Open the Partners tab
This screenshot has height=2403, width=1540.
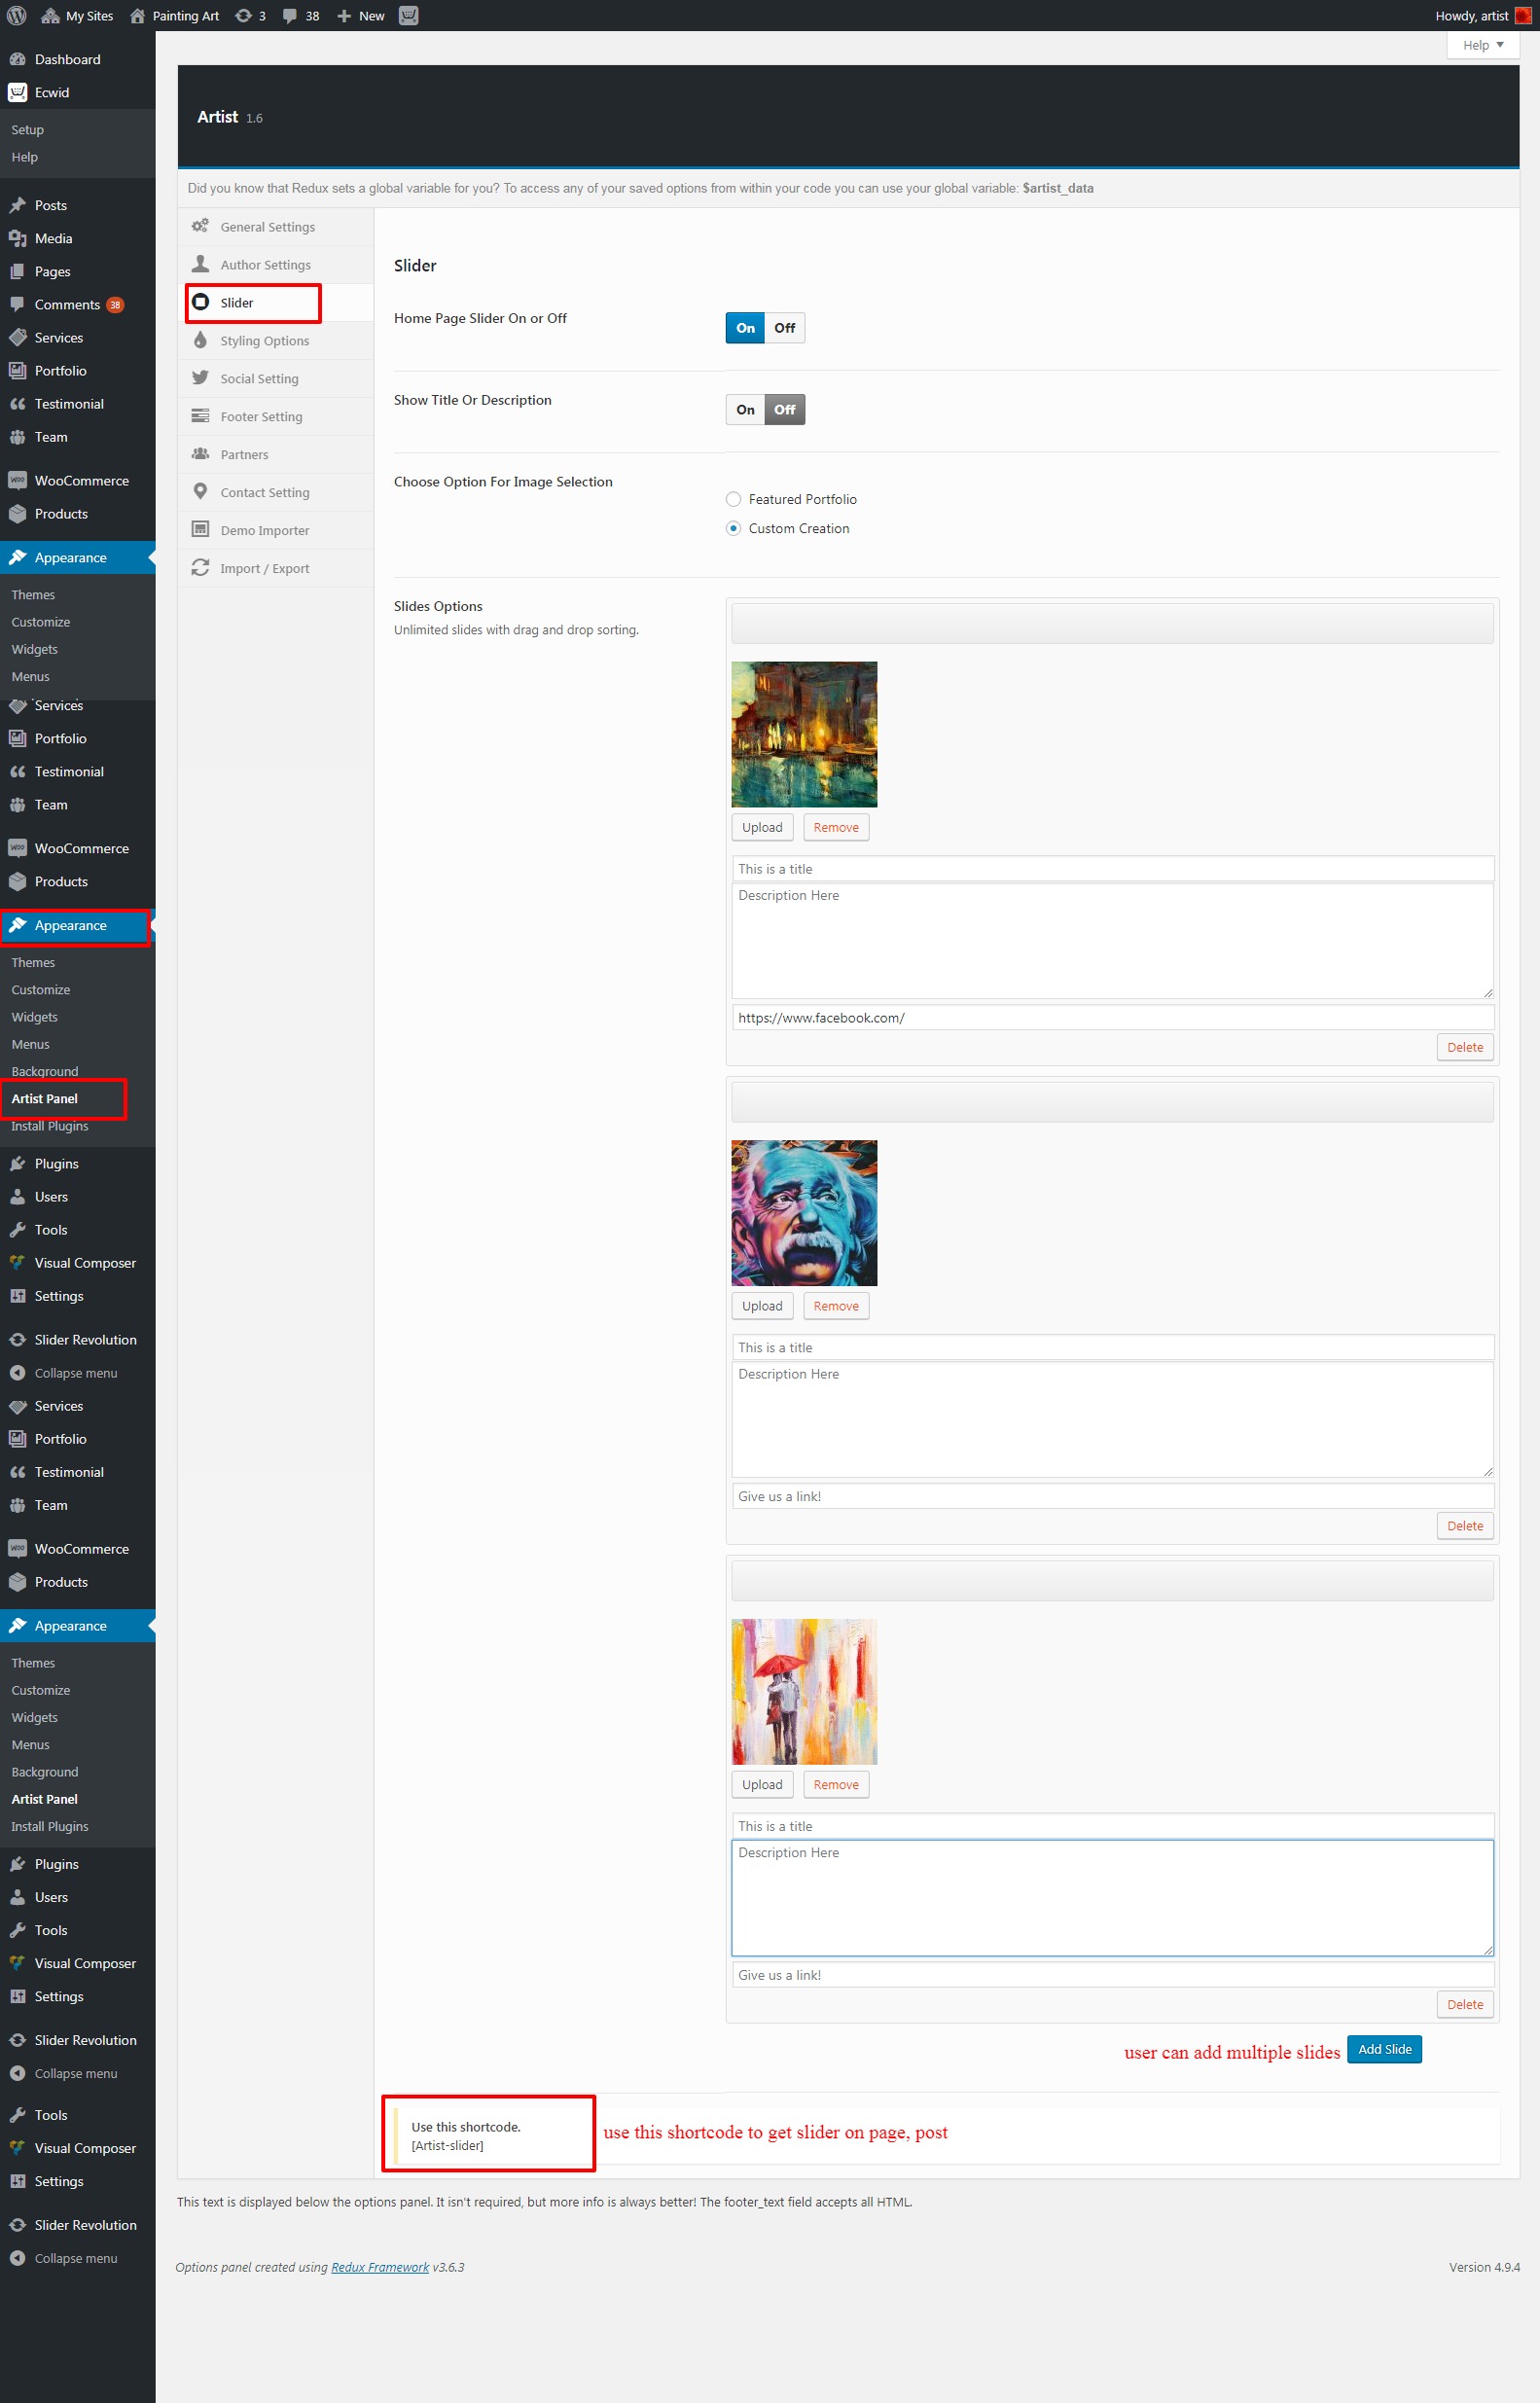point(275,454)
